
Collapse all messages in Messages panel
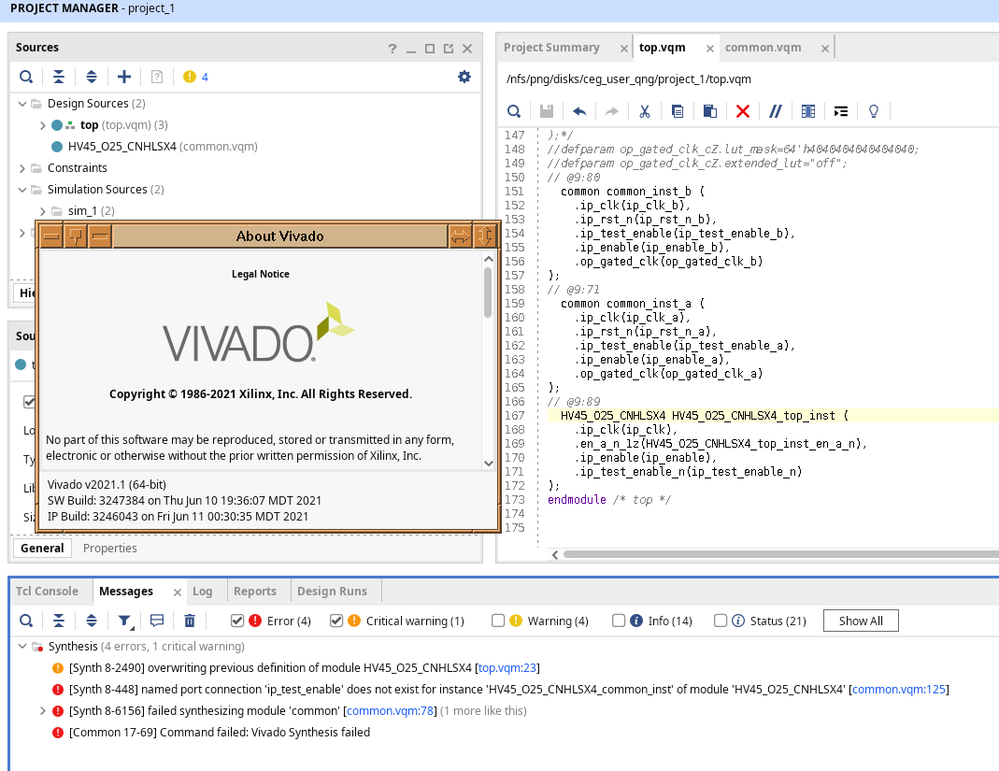[59, 621]
